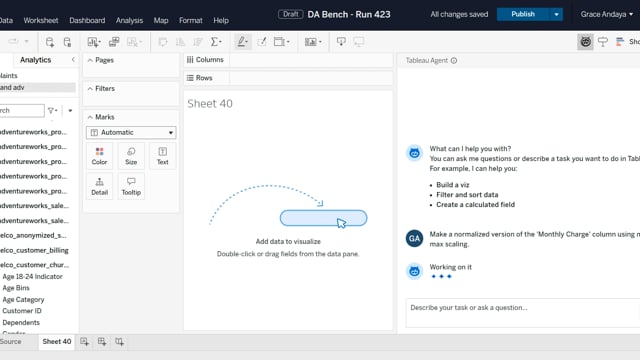Viewport: 640px width, 360px height.
Task: Click the Publish button
Action: [523, 14]
